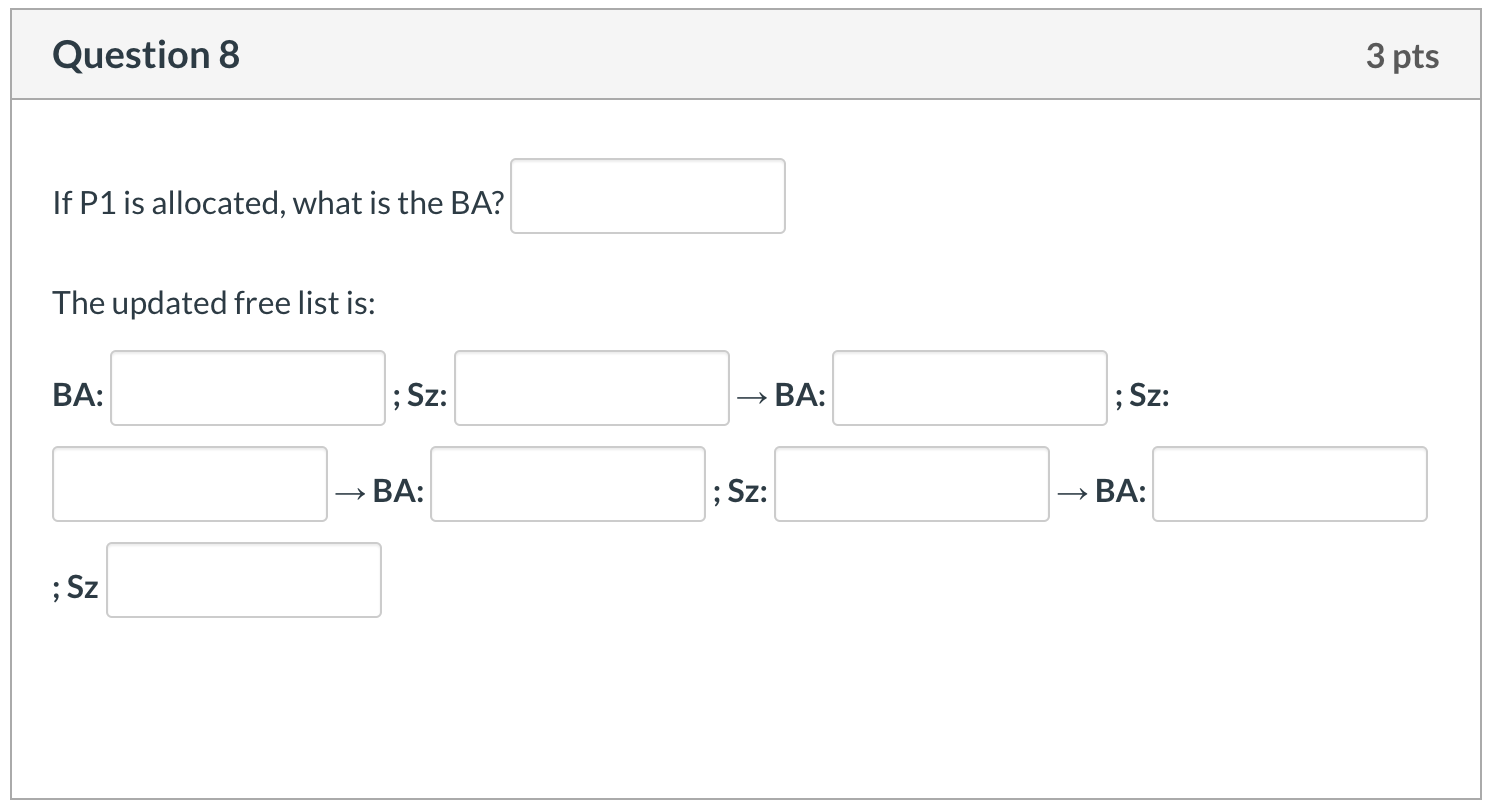This screenshot has height=810, width=1490.
Task: Click the '; Sz:' label after first BA box
Action: pyautogui.click(x=420, y=396)
